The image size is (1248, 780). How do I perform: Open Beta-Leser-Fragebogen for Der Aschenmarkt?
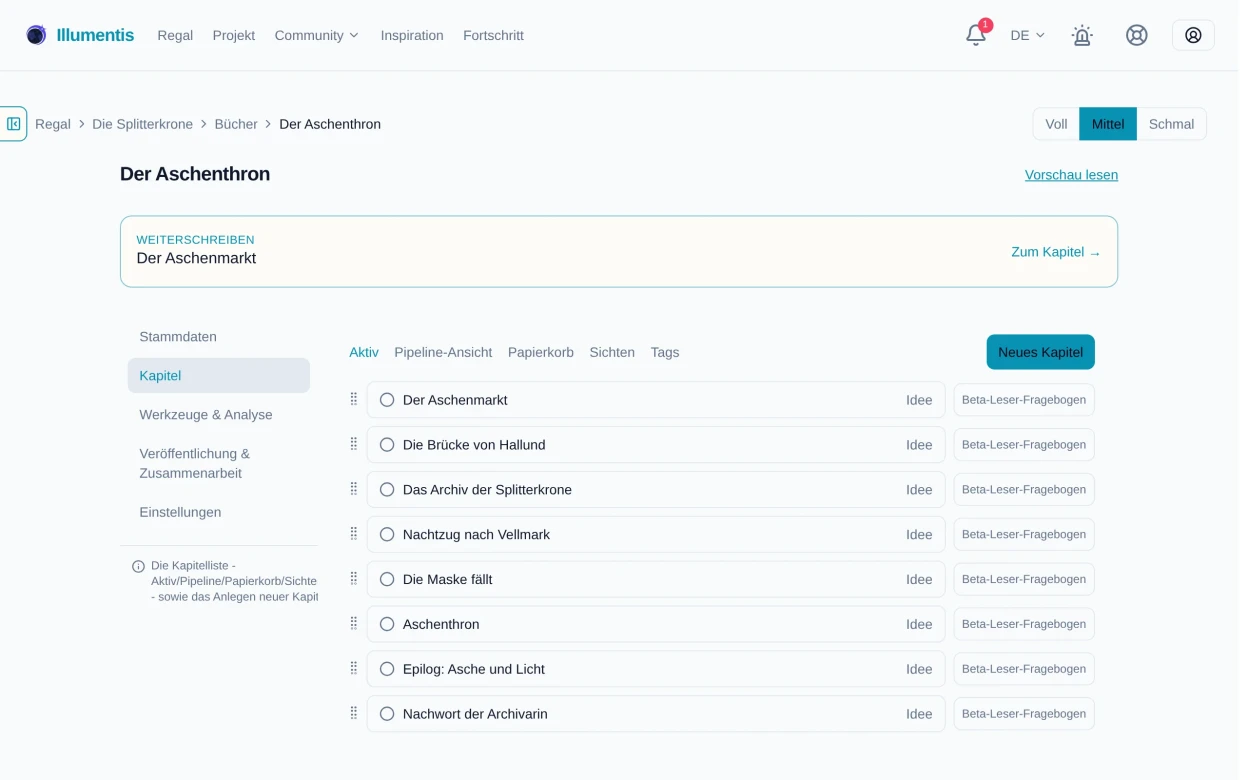pyautogui.click(x=1024, y=400)
